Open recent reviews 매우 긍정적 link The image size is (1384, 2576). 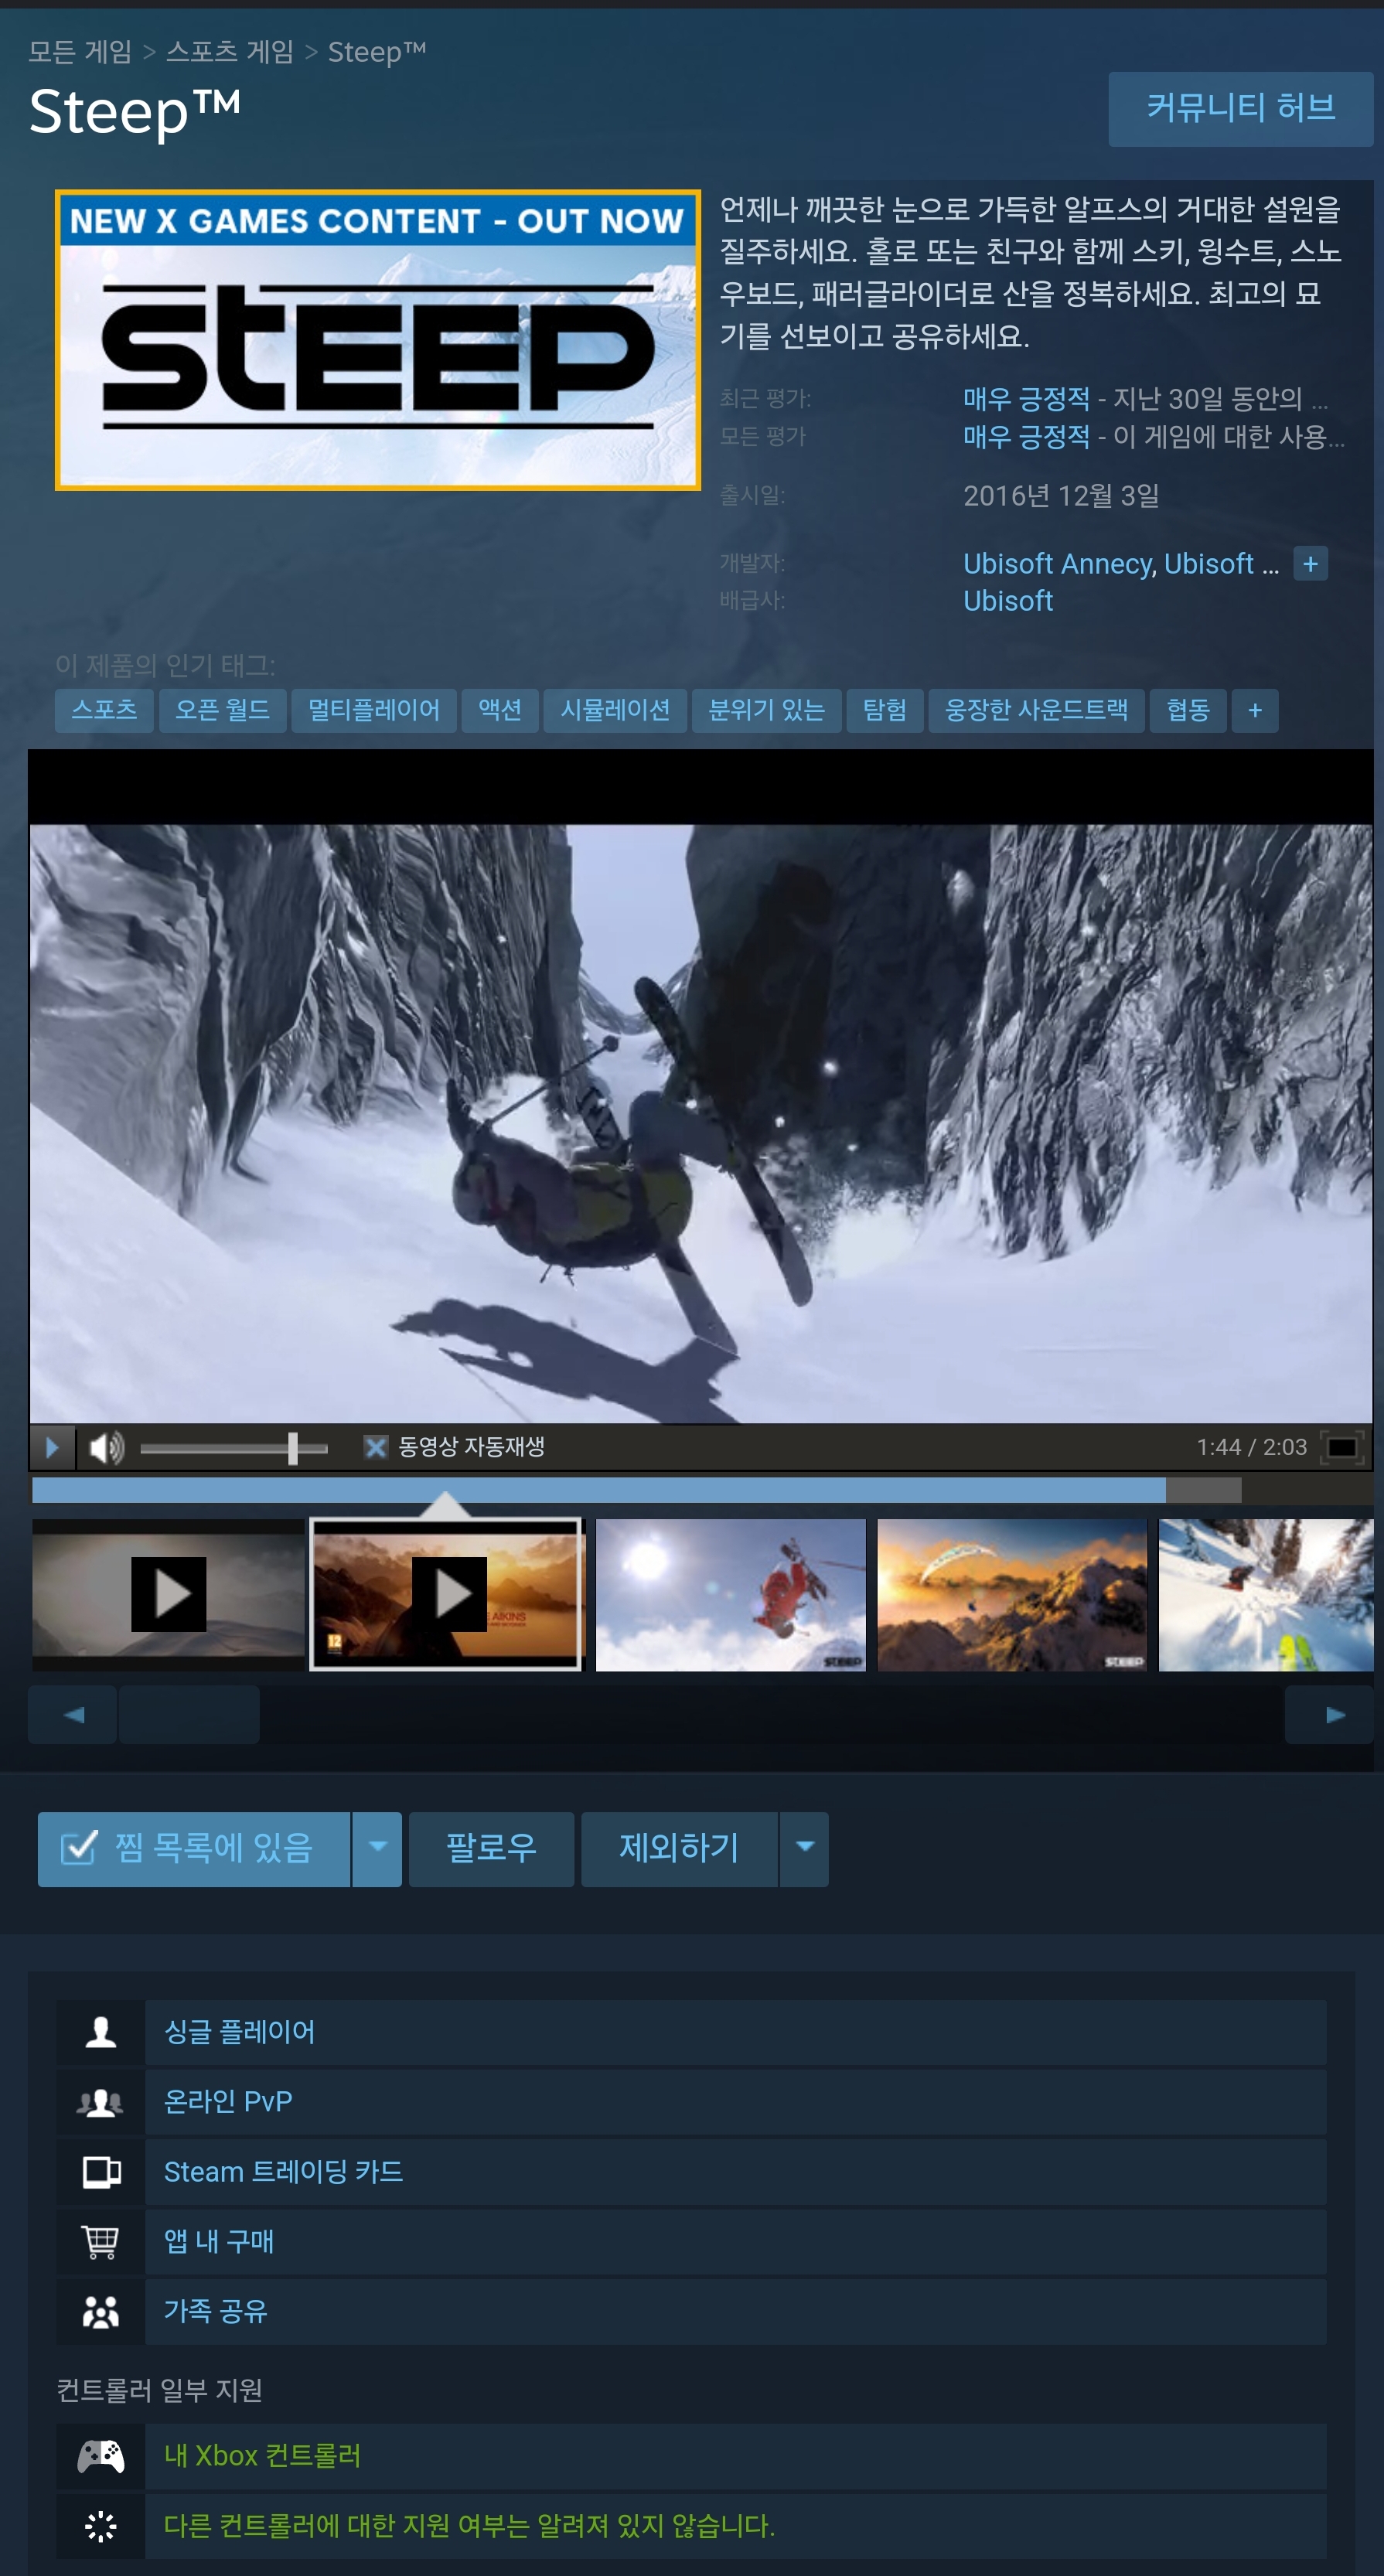coord(1026,399)
